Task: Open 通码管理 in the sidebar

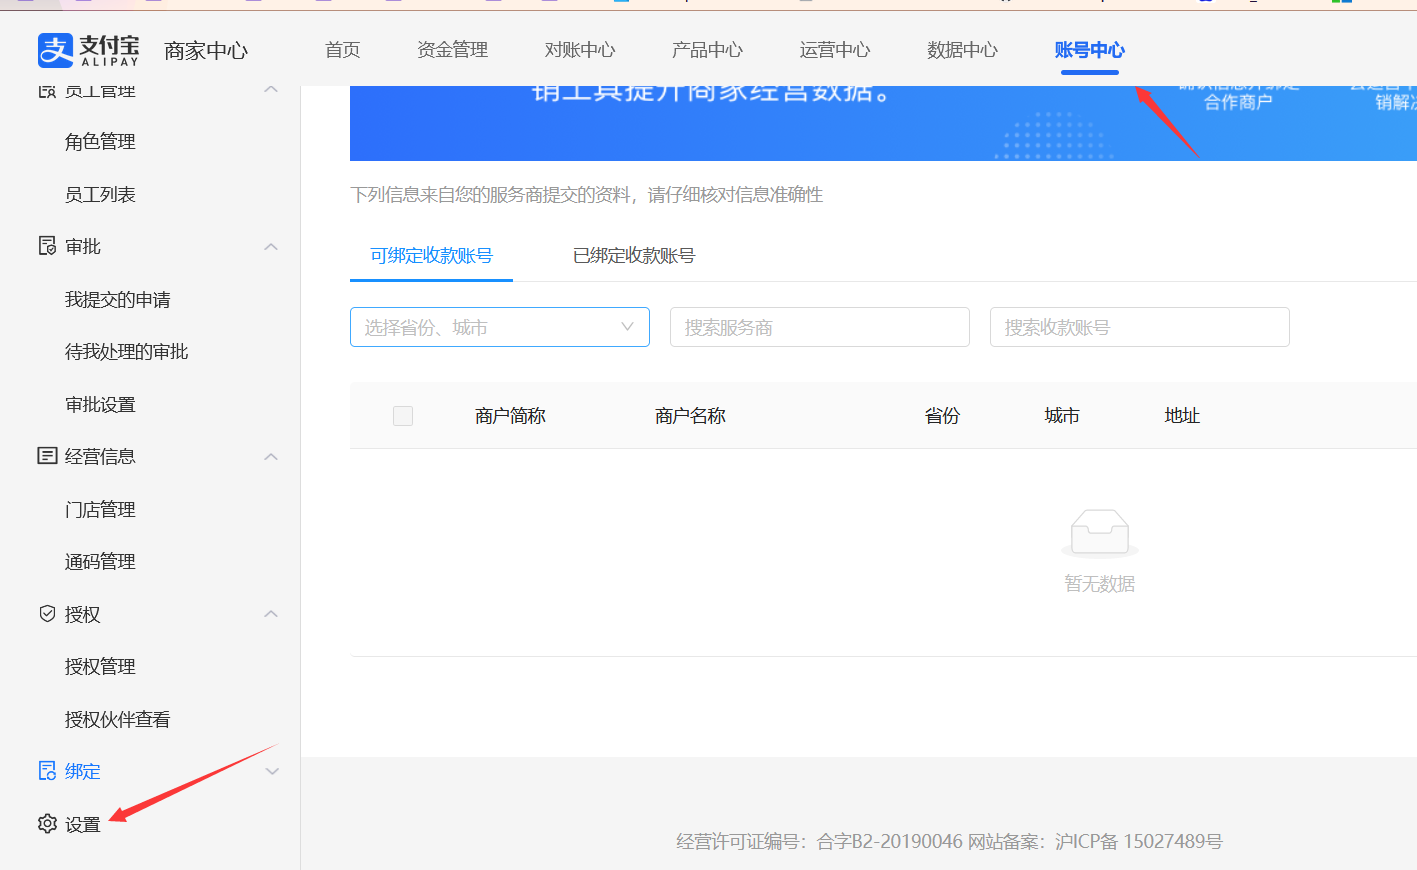Action: (x=100, y=561)
